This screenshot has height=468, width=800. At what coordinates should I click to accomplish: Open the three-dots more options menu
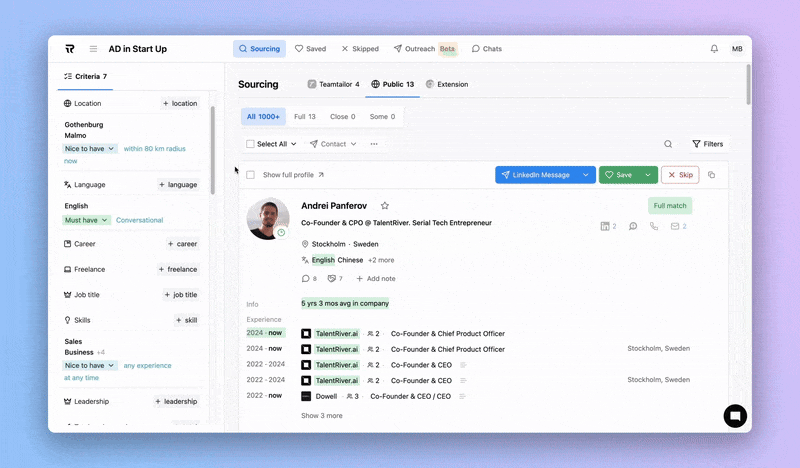pyautogui.click(x=374, y=144)
